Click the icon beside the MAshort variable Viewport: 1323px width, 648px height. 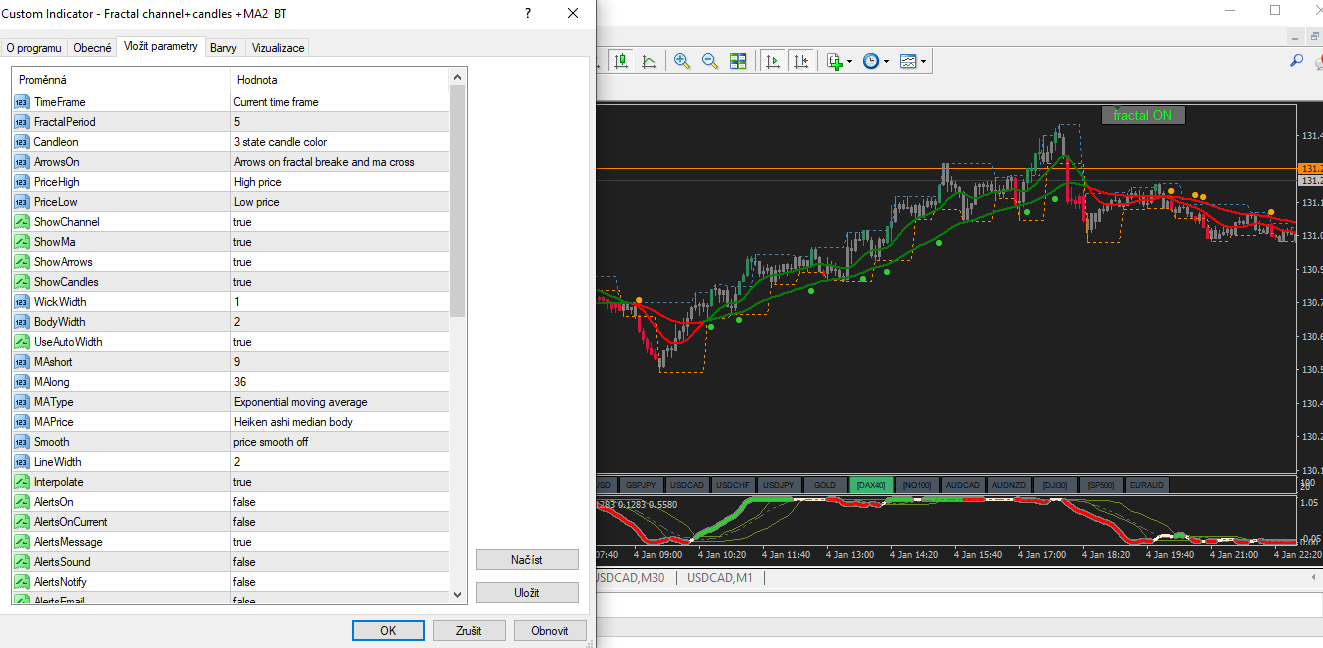(22, 362)
